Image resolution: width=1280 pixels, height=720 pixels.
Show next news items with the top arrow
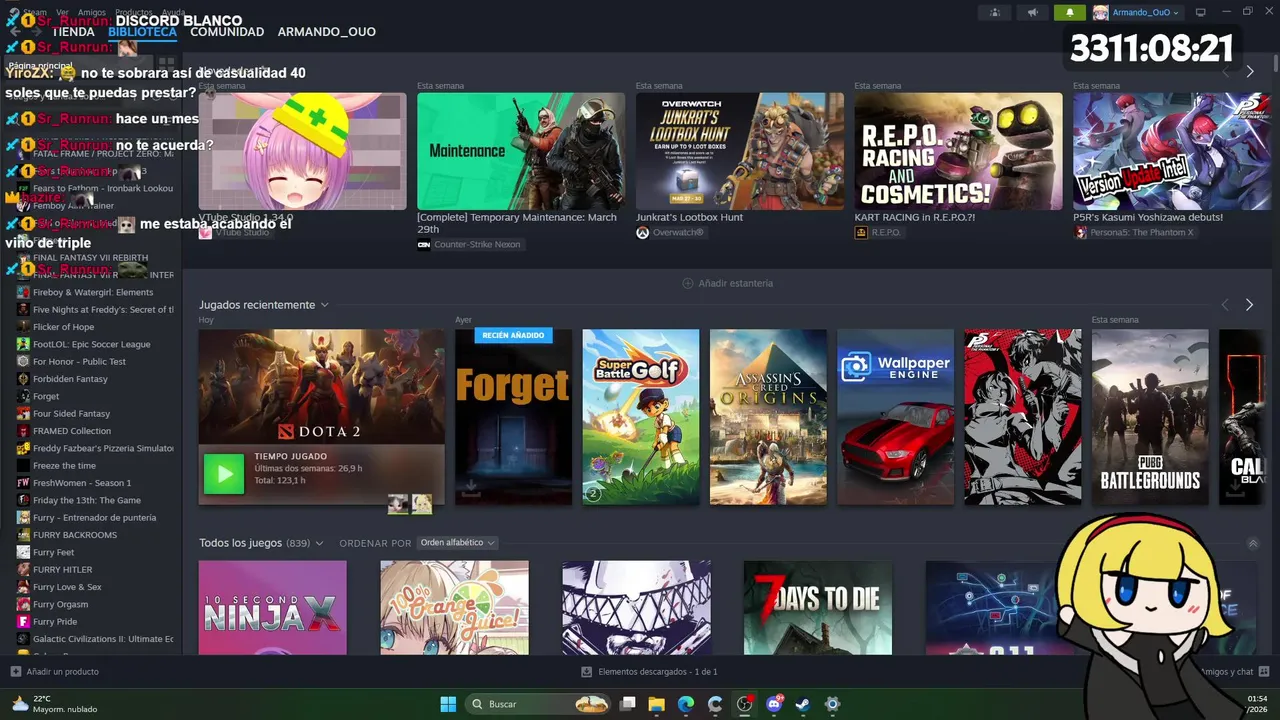coord(1249,72)
